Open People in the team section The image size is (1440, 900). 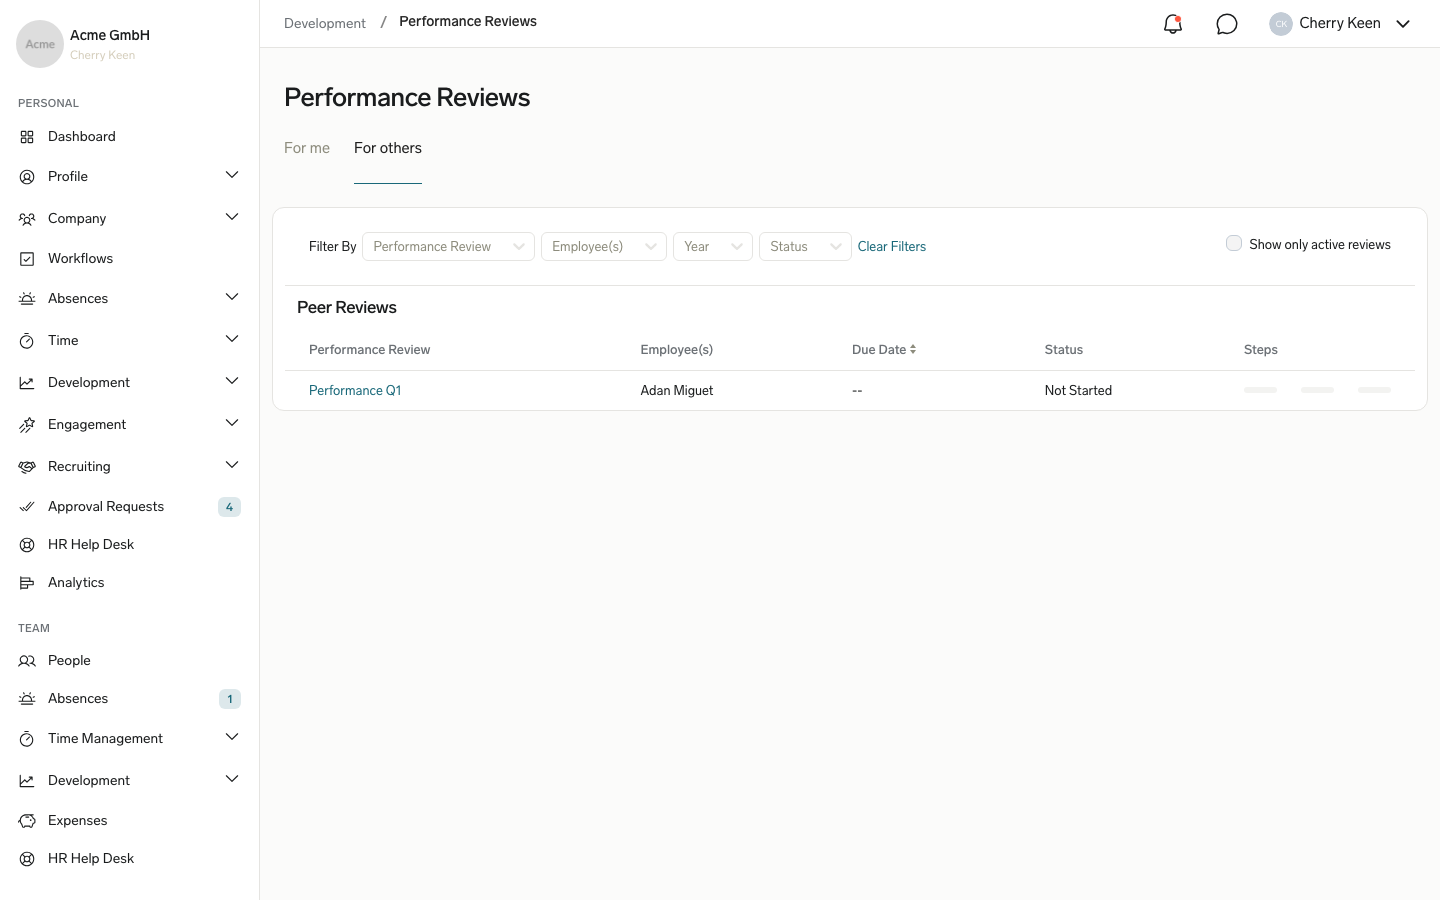pyautogui.click(x=69, y=661)
